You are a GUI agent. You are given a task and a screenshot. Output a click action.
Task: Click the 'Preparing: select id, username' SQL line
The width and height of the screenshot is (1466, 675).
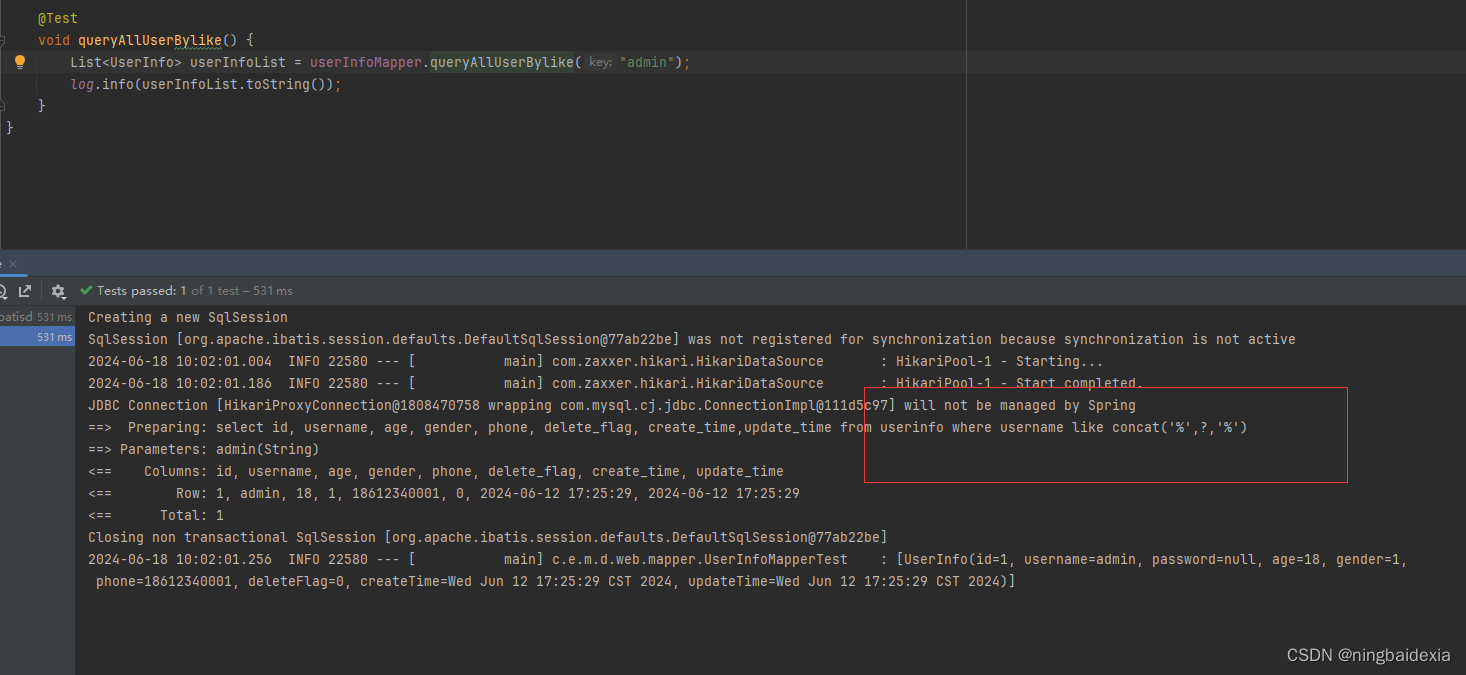[x=668, y=427]
